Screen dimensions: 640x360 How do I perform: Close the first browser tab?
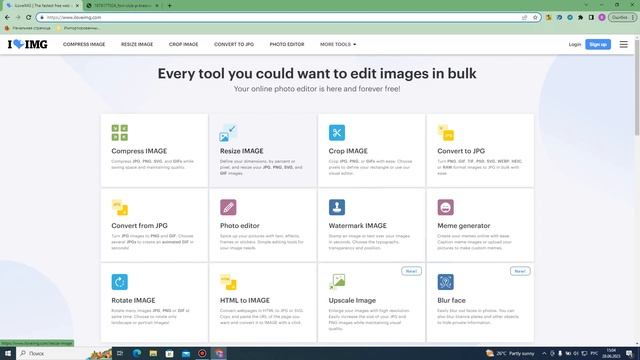77,6
